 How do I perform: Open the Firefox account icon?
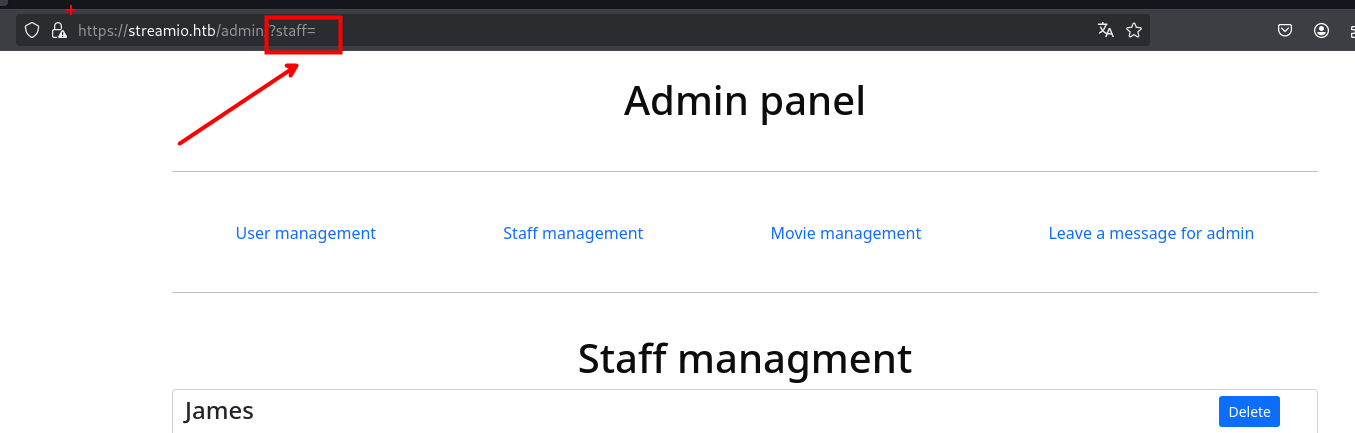tap(1322, 30)
